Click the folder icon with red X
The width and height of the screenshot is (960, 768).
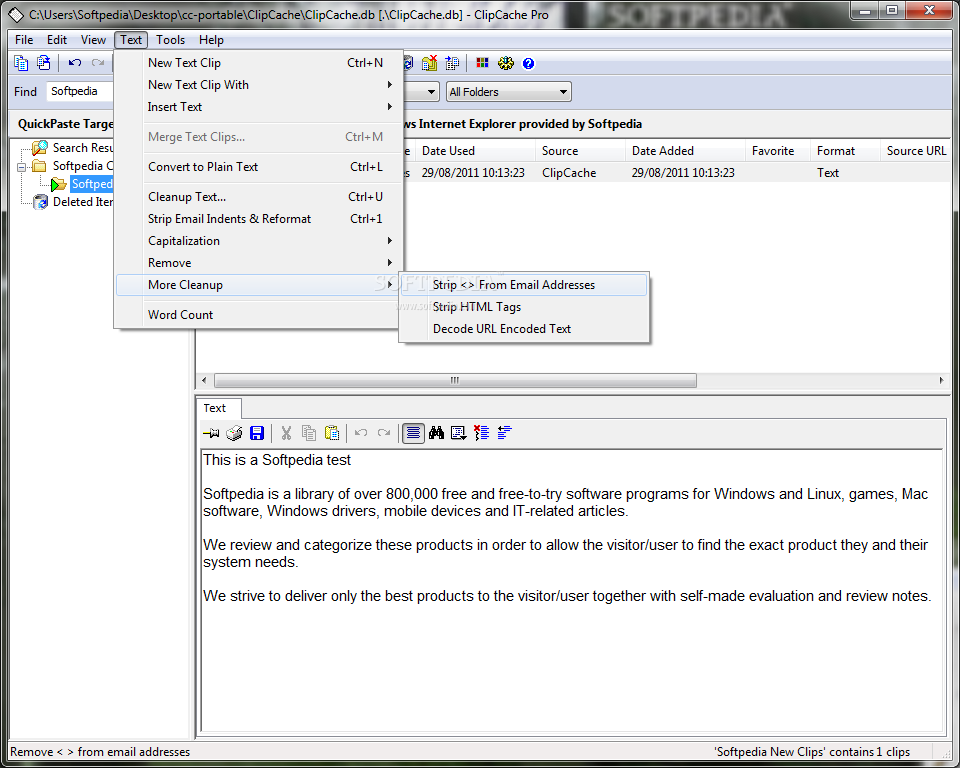point(429,63)
